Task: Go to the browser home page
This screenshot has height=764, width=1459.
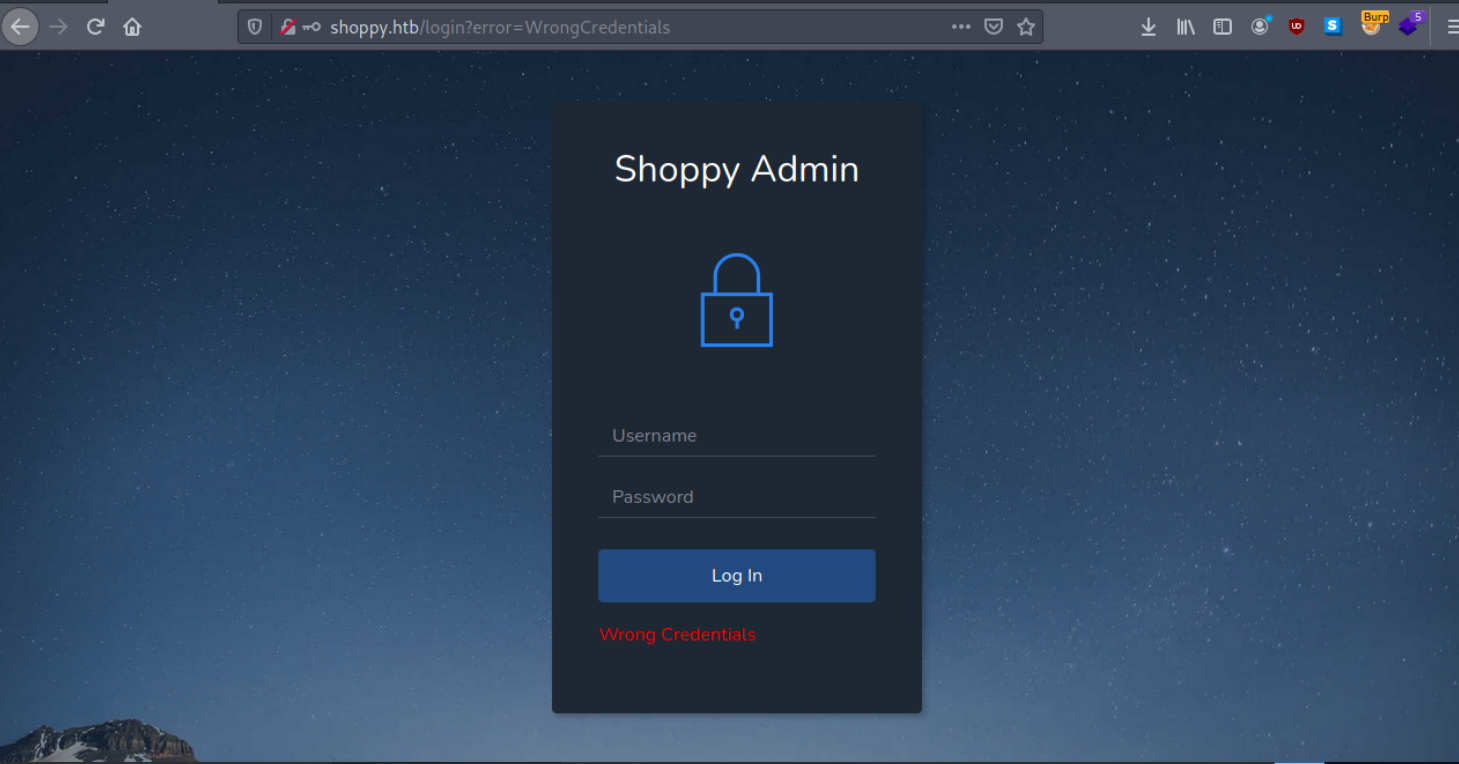Action: click(x=132, y=27)
